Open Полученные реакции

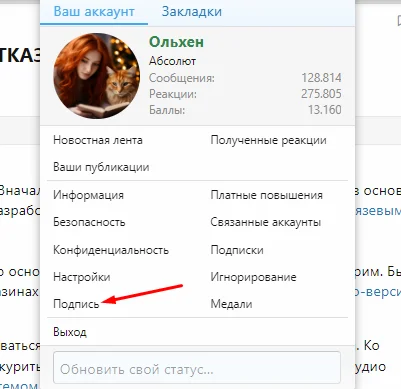268,140
